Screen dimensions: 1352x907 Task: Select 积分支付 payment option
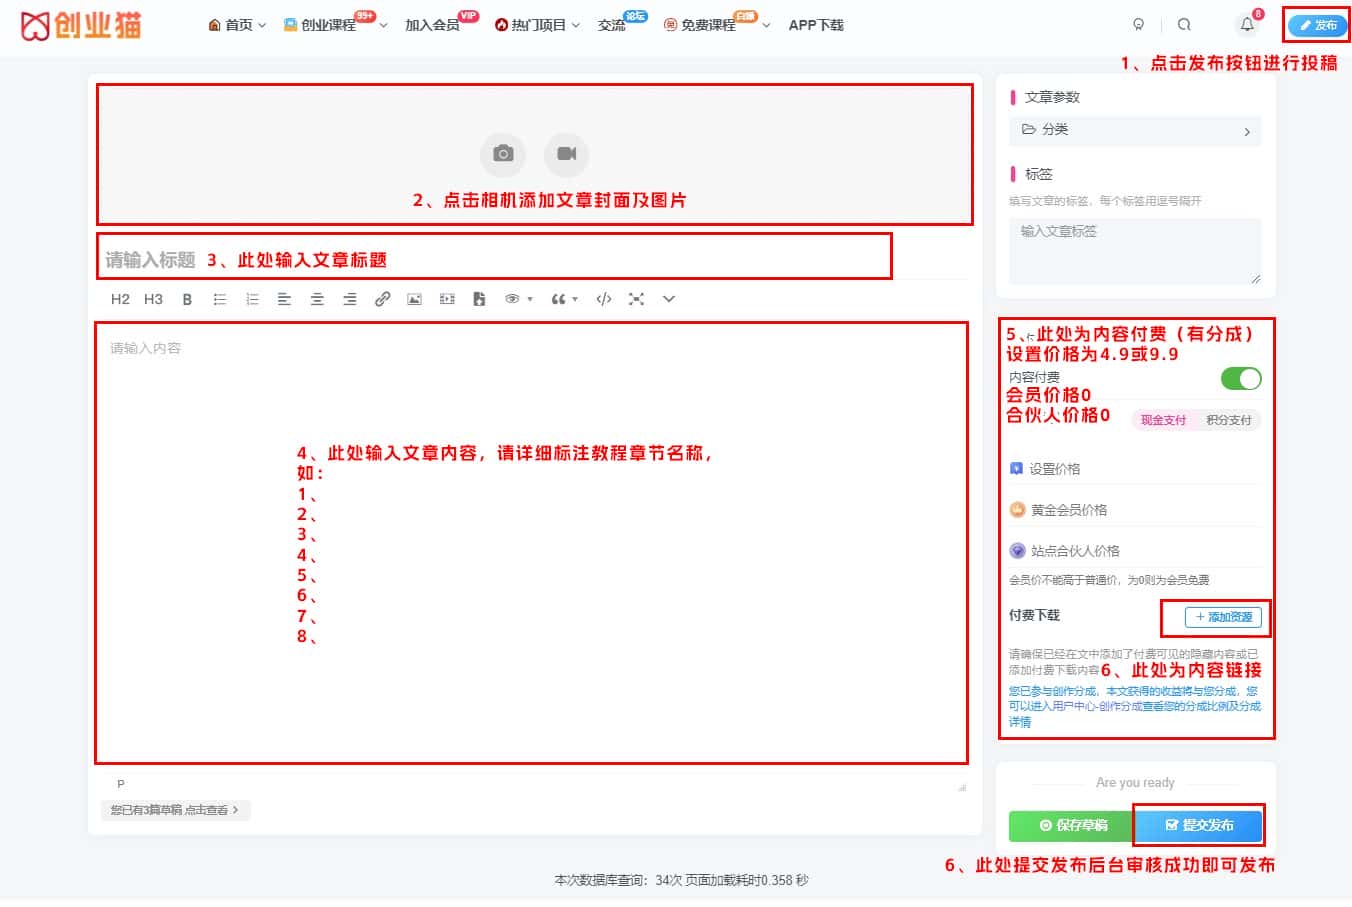coord(1228,420)
